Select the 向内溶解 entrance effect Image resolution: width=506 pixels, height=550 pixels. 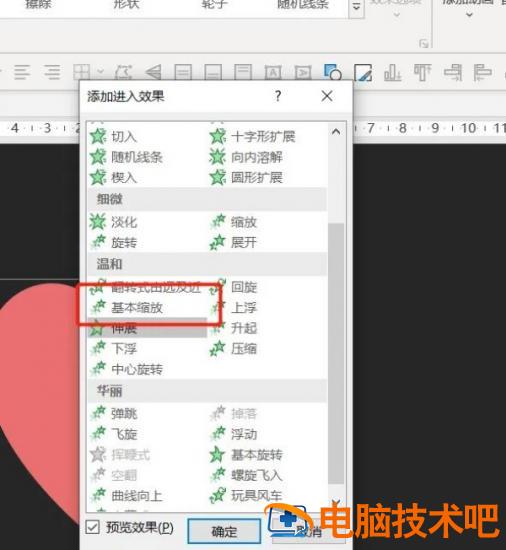246,157
